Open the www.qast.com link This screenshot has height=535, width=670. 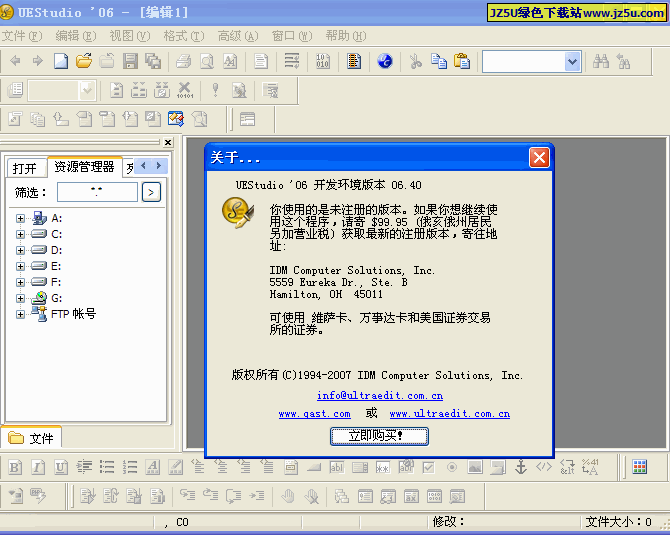point(314,414)
